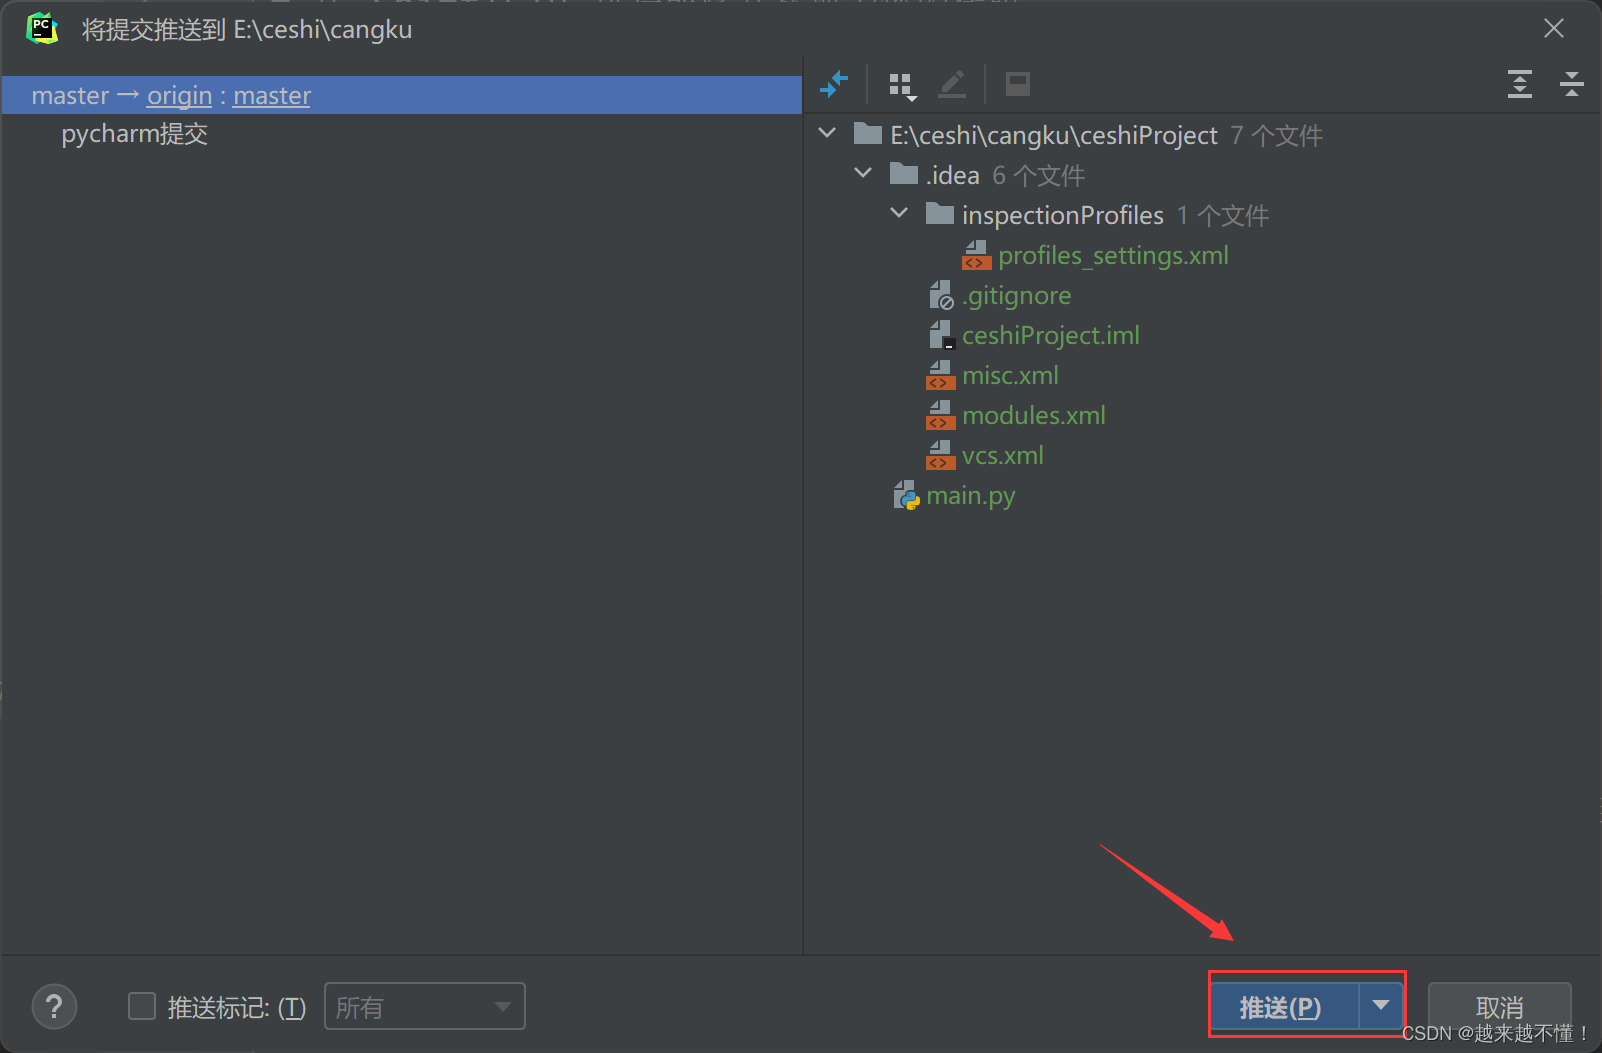
Task: Collapse the inspectionProfiles folder node
Action: point(899,213)
